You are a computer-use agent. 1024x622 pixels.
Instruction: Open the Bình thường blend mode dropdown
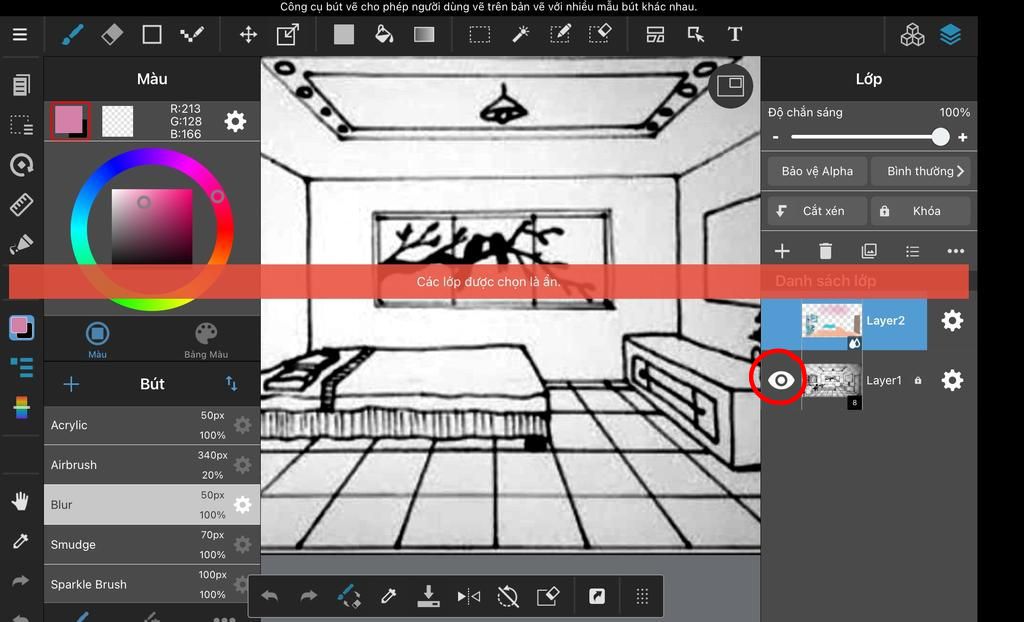point(921,171)
